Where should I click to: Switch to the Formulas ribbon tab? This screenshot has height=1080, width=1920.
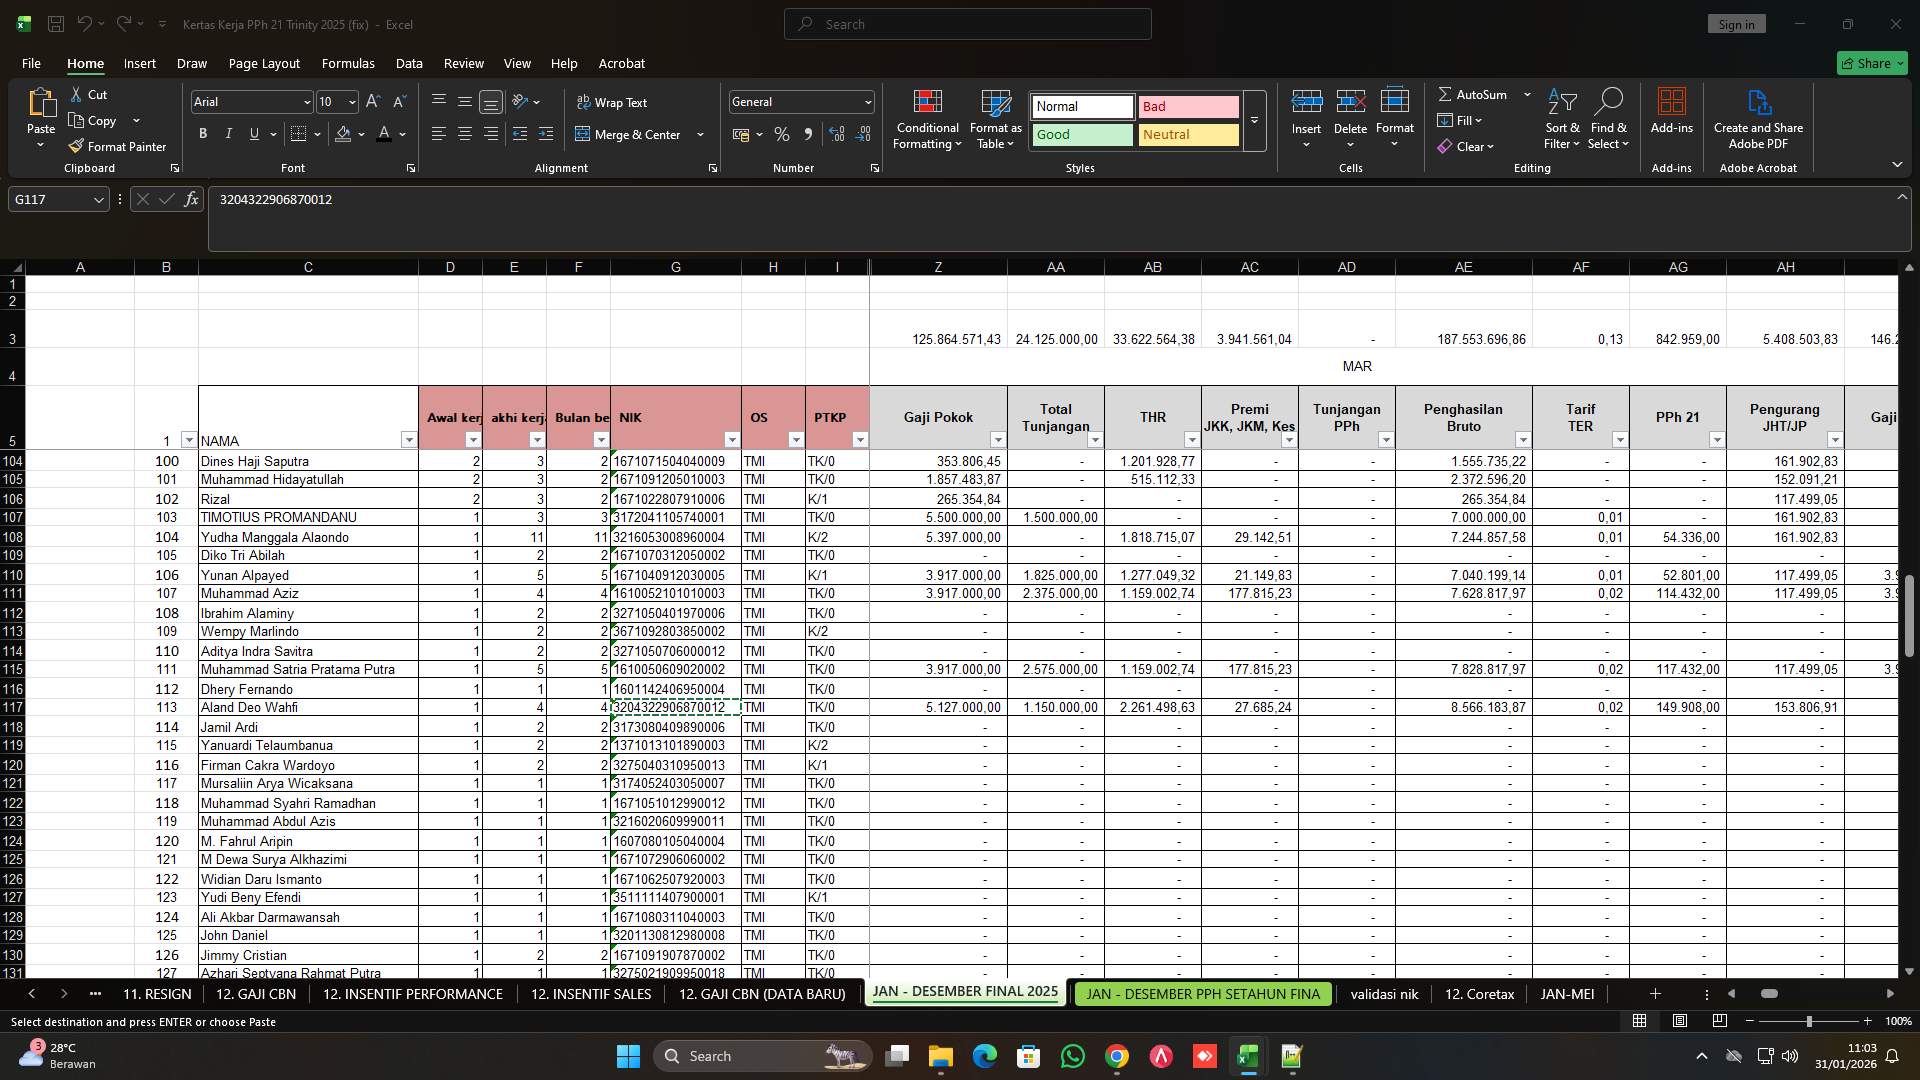(x=348, y=63)
